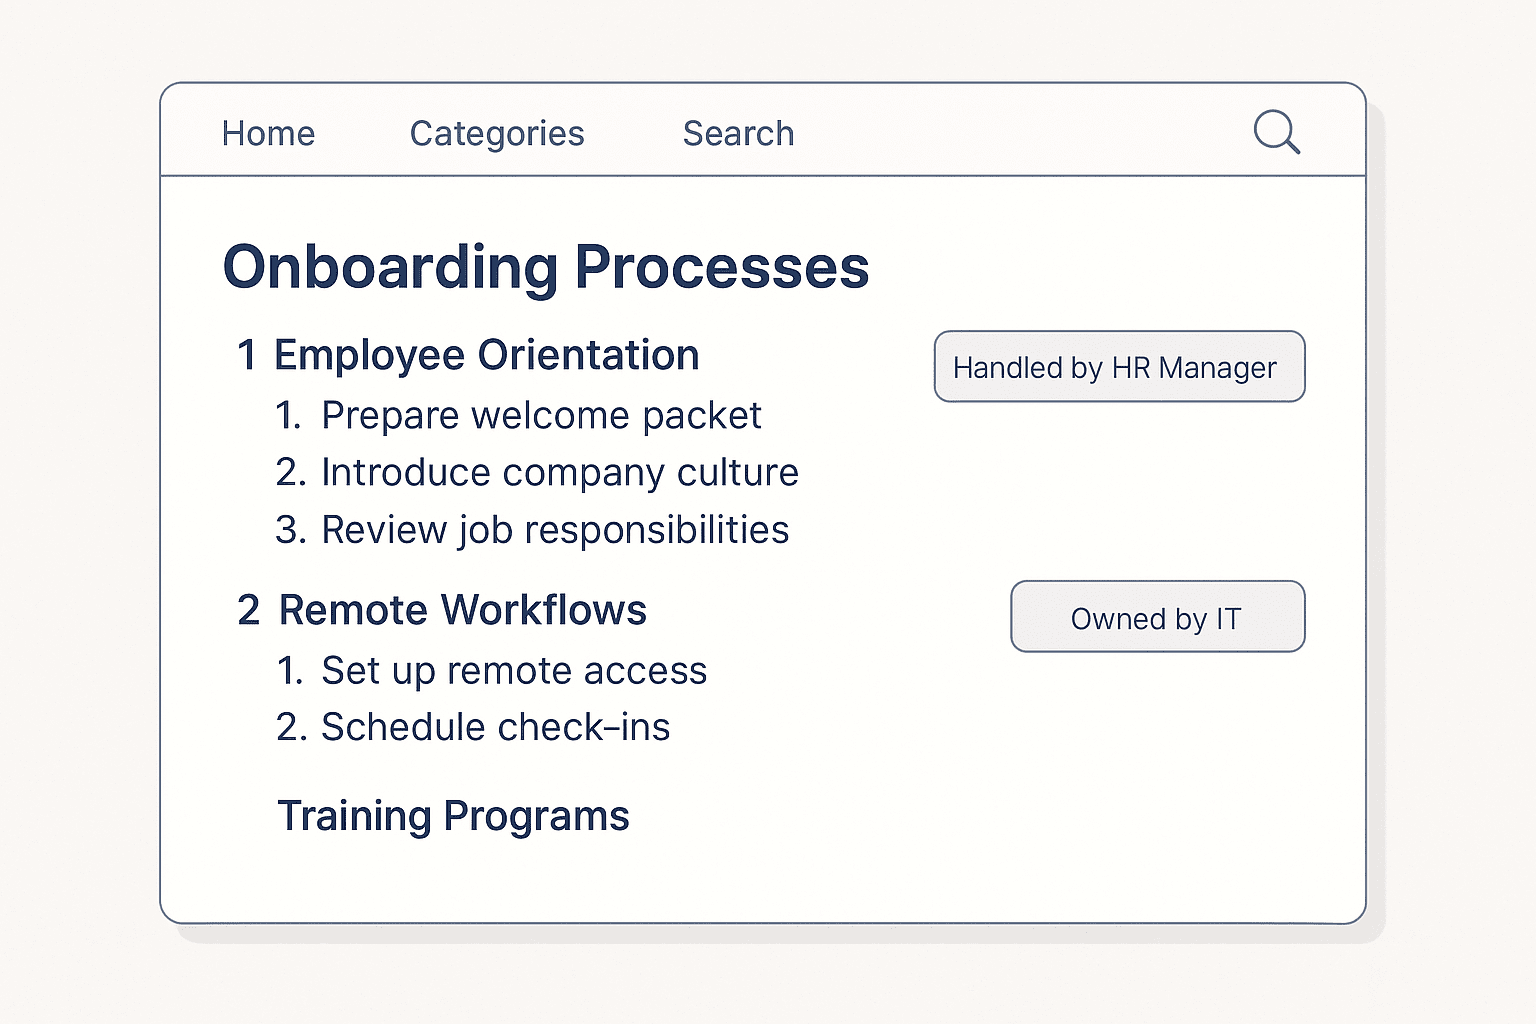Screen dimensions: 1536x1024
Task: Click list number 2. before Schedule check-ins
Action: (x=291, y=727)
